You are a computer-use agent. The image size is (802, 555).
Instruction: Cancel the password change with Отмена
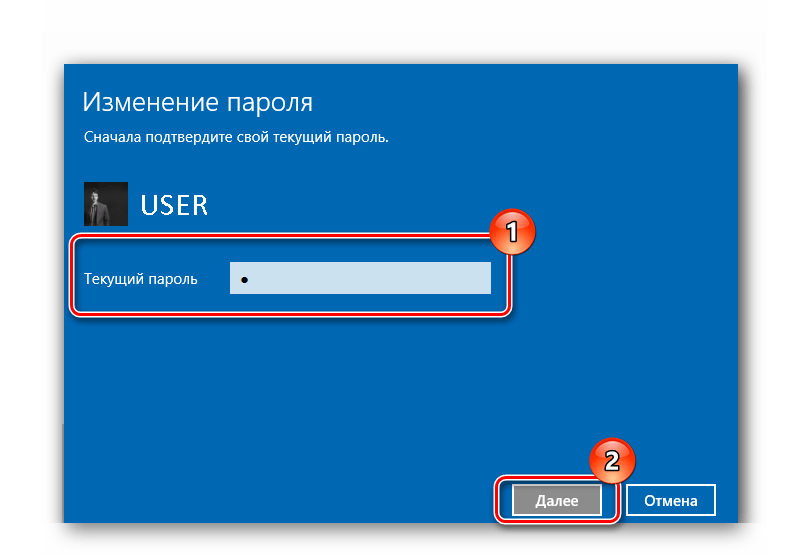tap(671, 500)
